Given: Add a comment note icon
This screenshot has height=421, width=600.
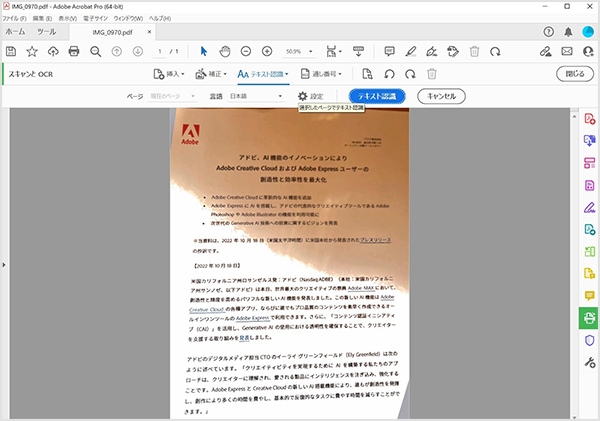Looking at the screenshot, I should click(390, 51).
